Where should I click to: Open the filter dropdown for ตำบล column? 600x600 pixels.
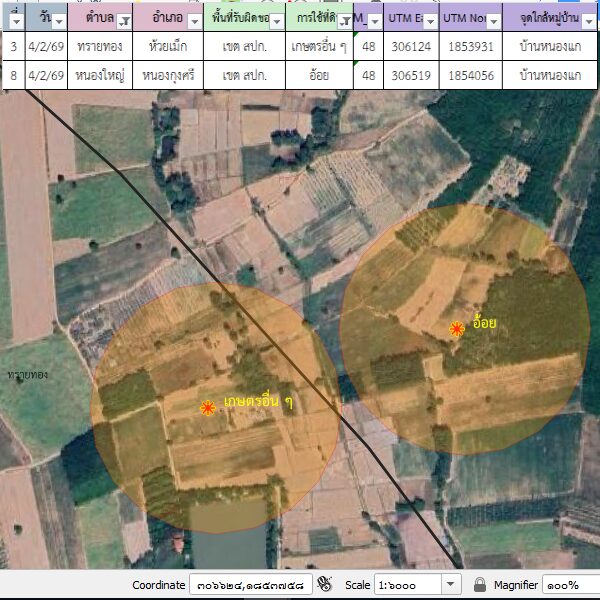tap(124, 21)
